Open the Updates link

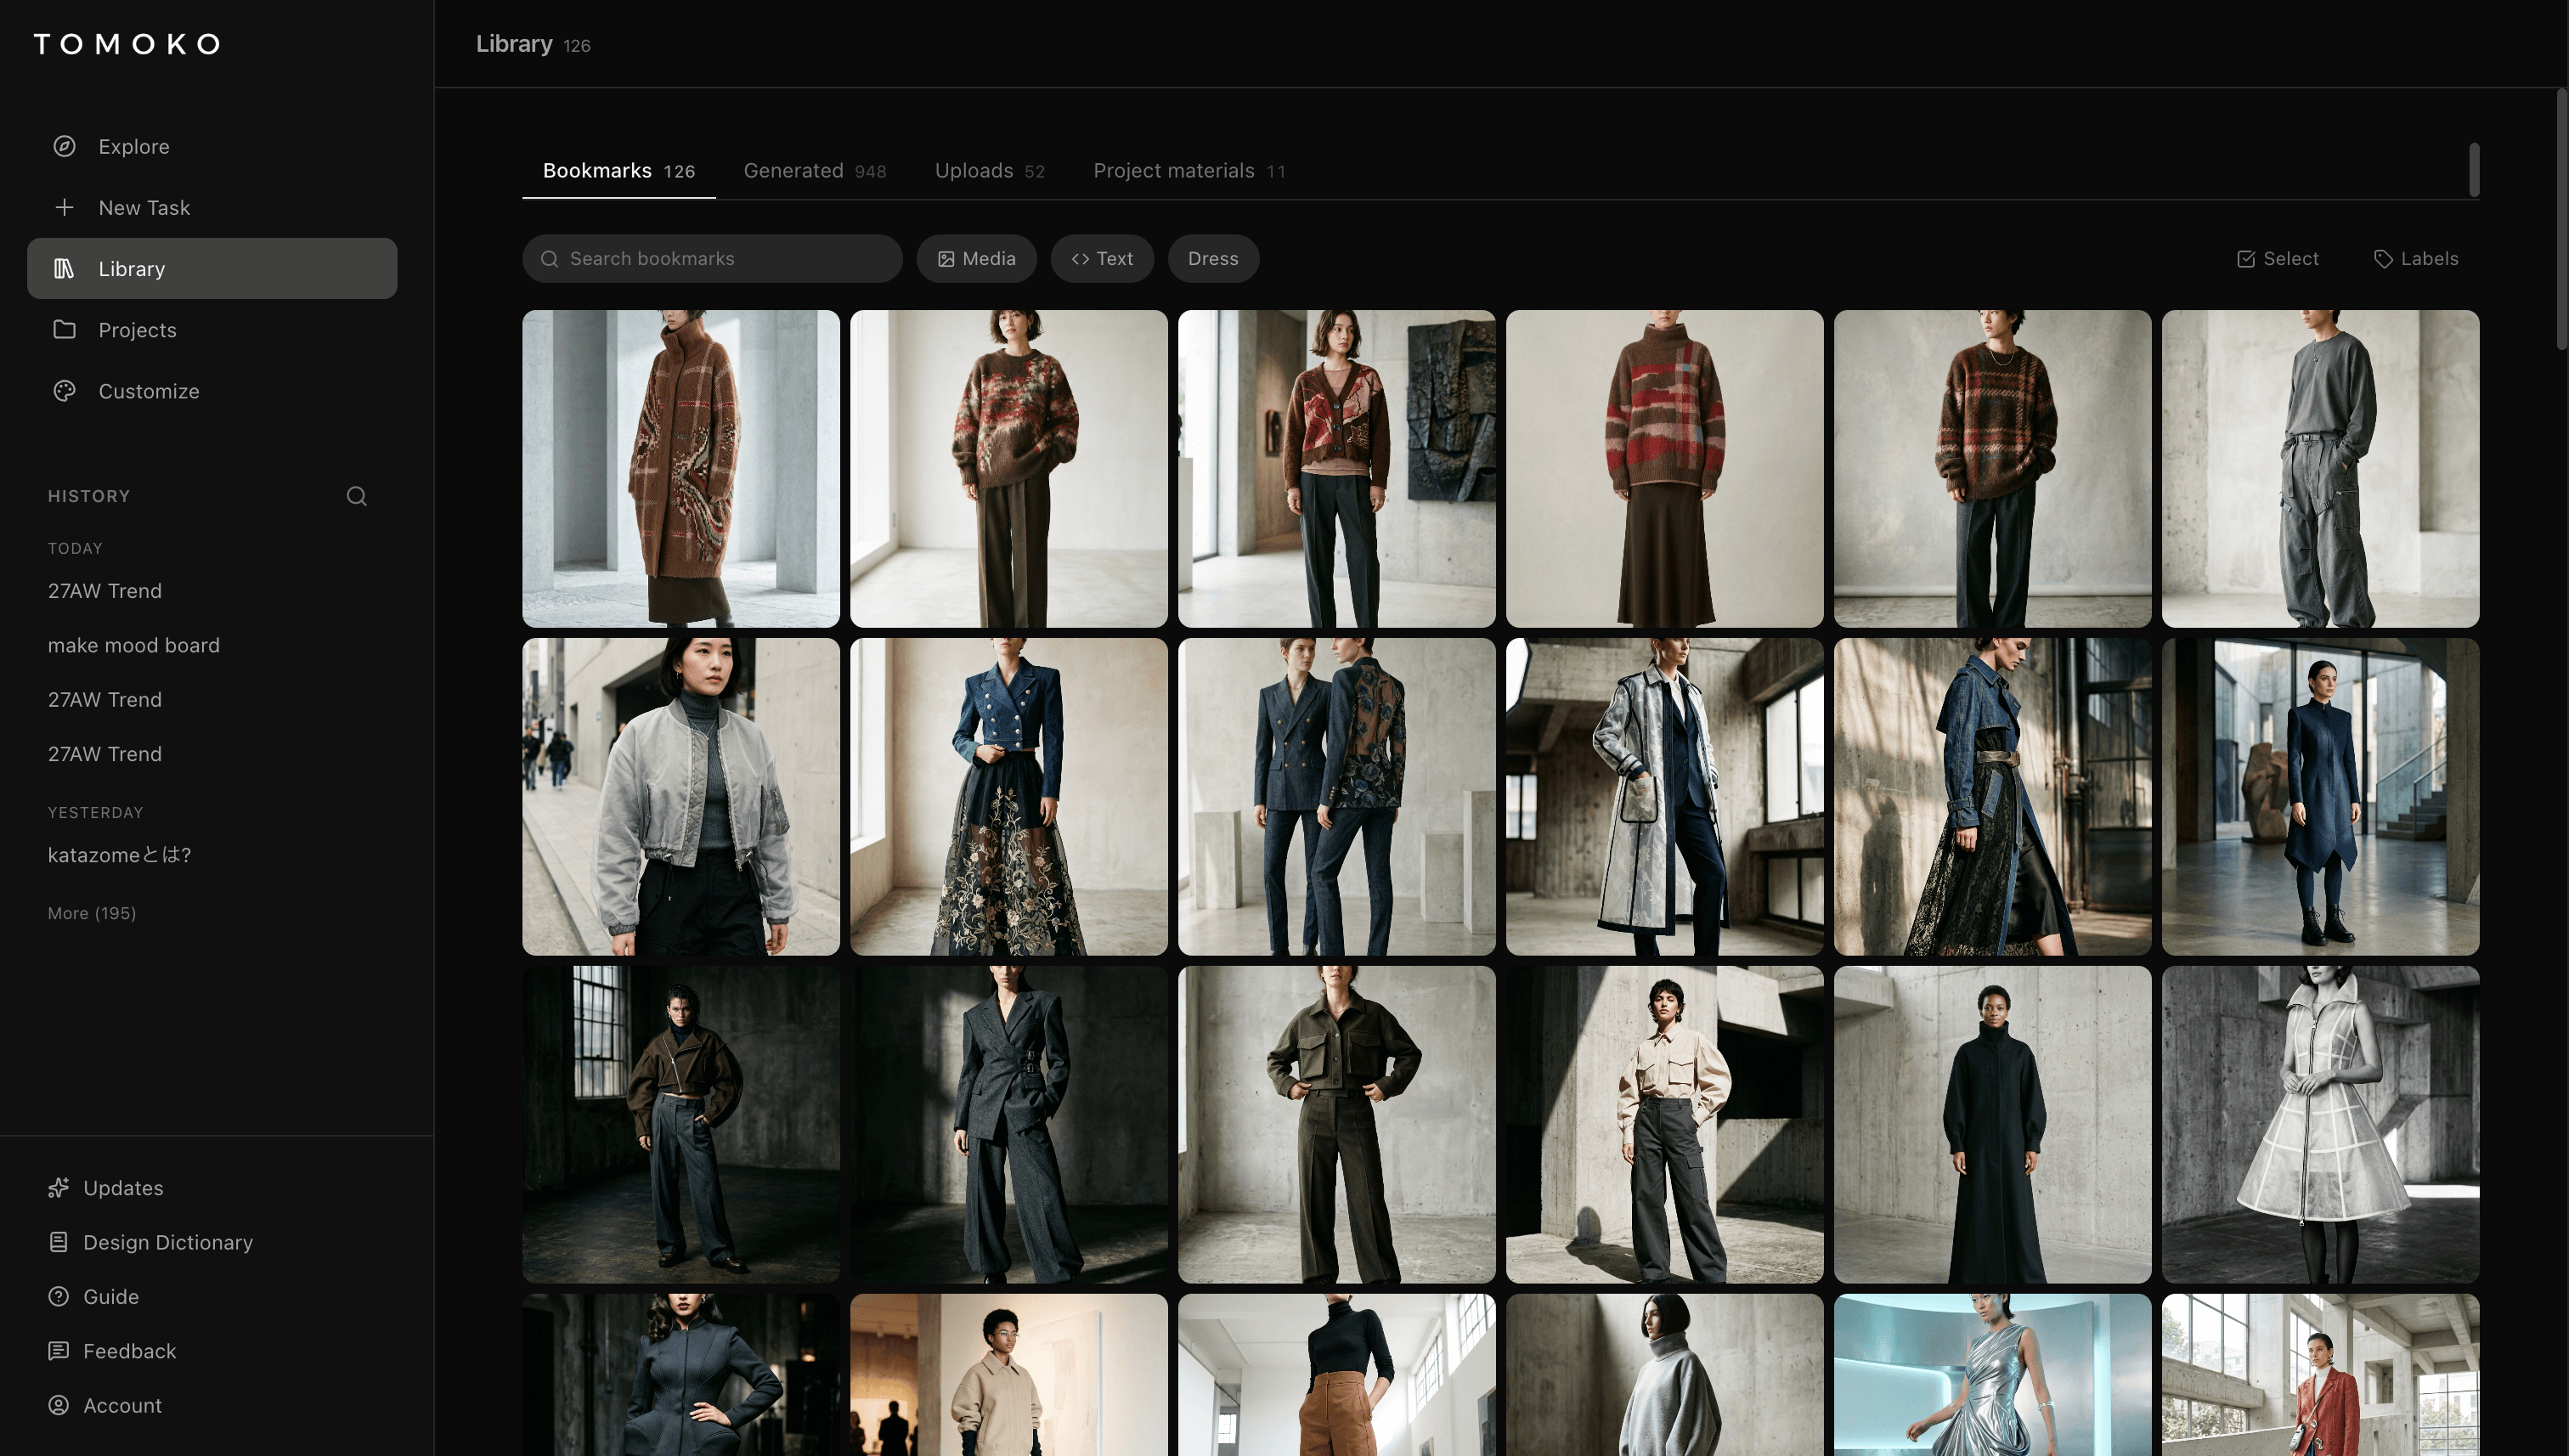123,1187
